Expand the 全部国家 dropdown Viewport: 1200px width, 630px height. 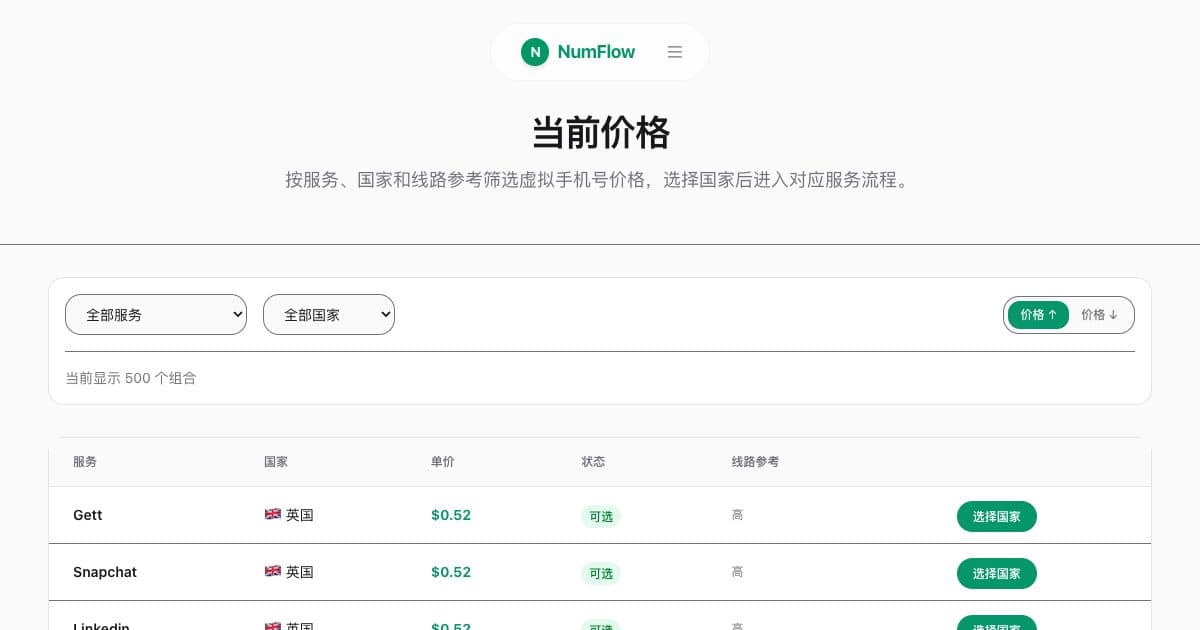coord(329,314)
